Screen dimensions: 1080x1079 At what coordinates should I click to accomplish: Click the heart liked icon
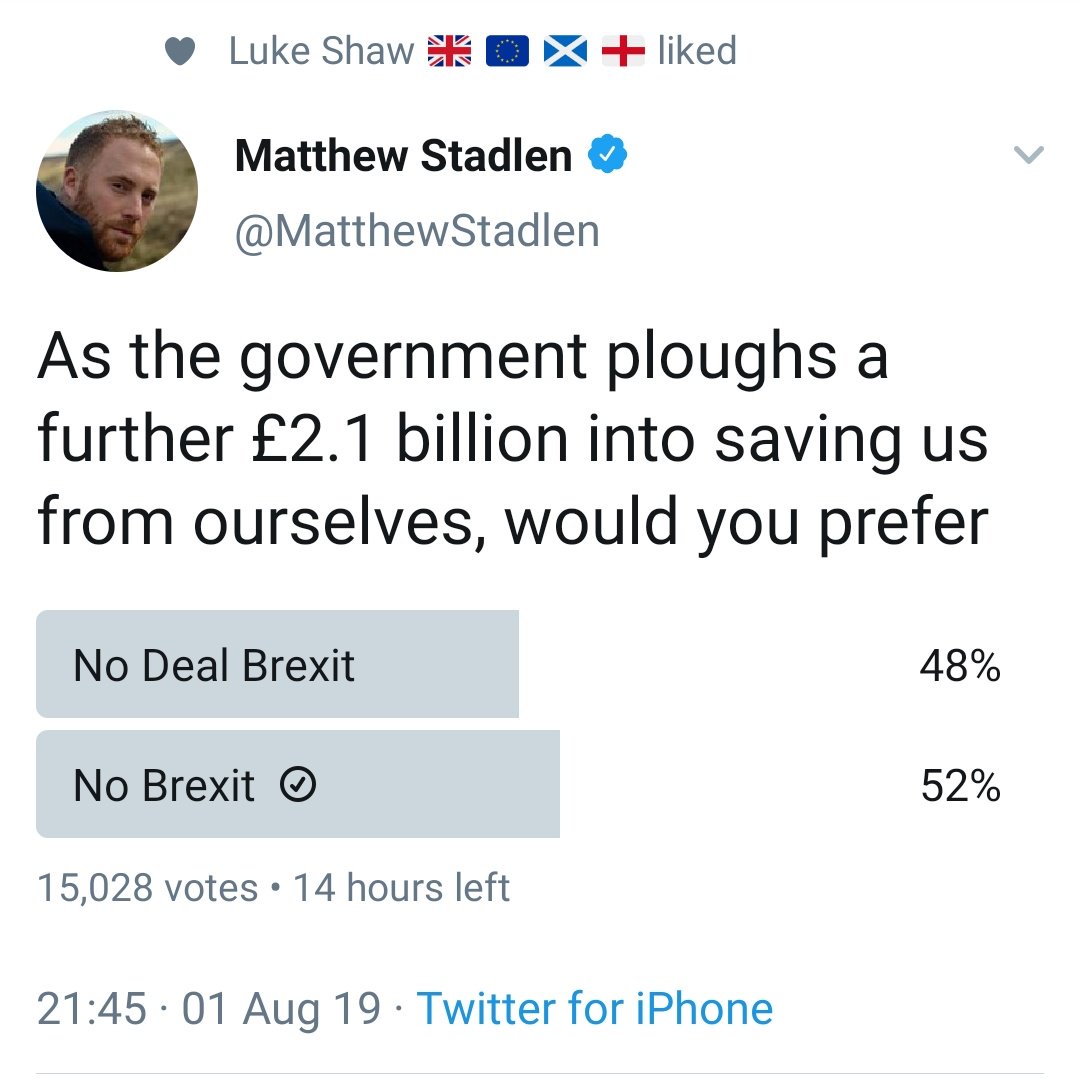180,51
